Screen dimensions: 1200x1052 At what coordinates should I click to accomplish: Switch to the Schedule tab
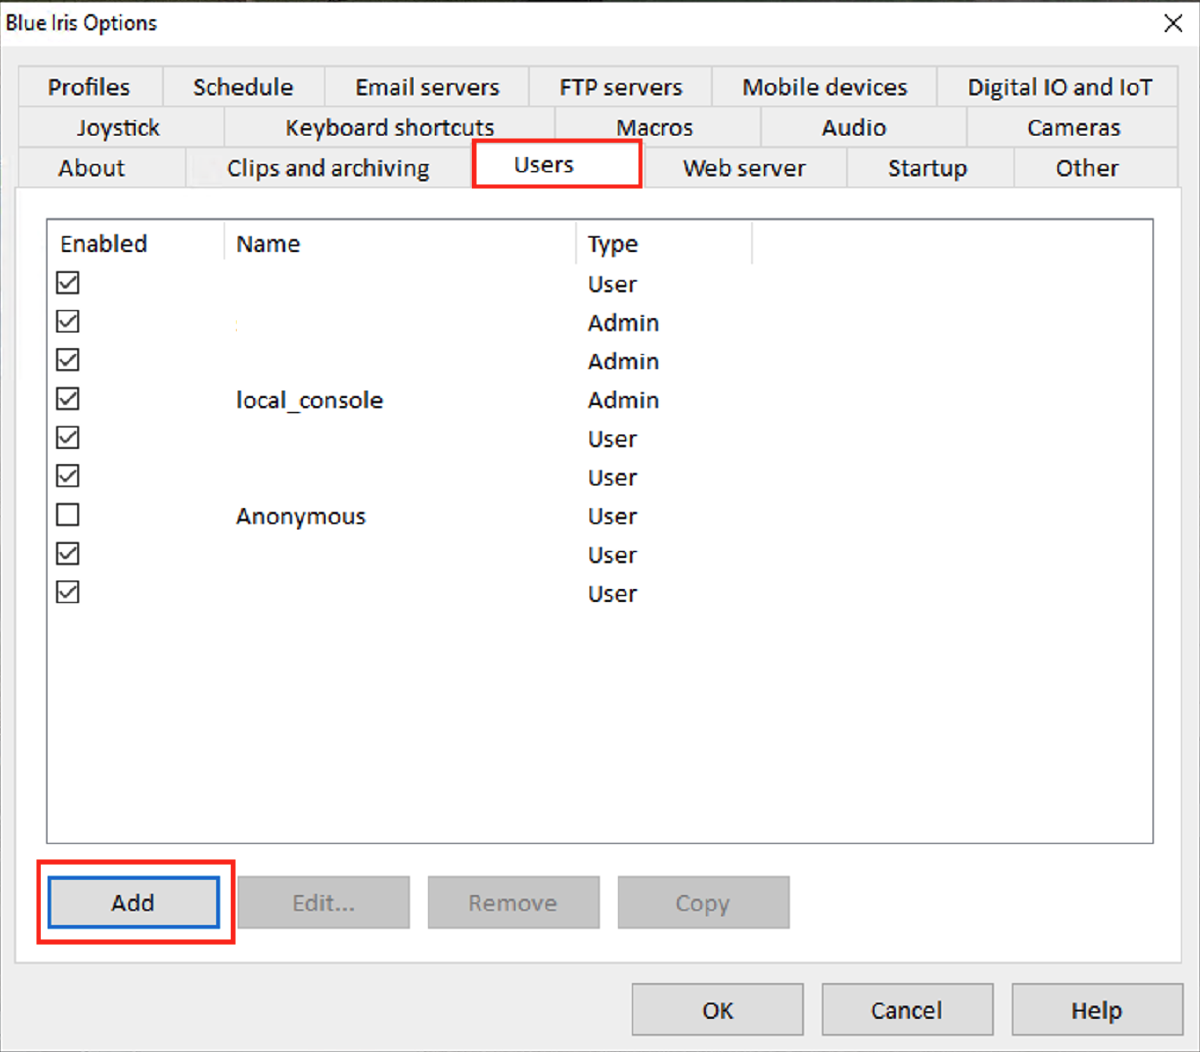point(243,87)
